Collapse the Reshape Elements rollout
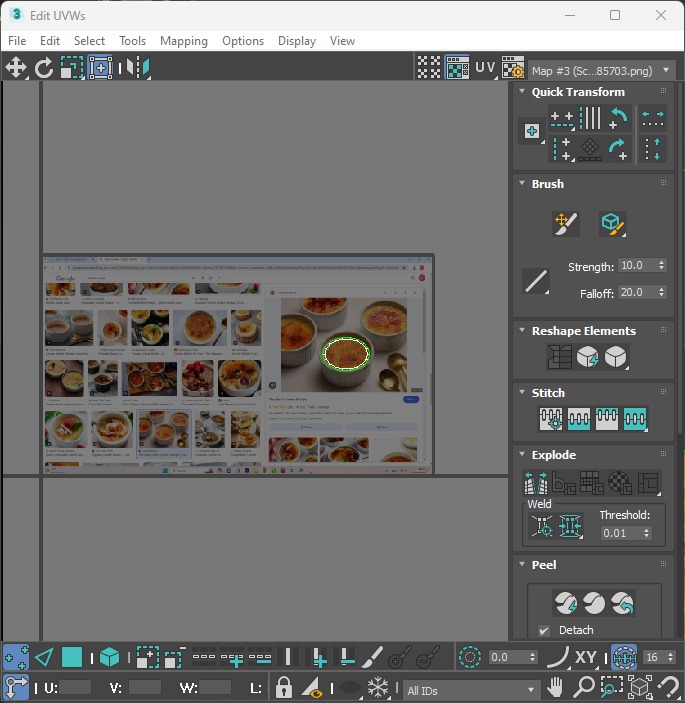This screenshot has height=703, width=685. 522,330
